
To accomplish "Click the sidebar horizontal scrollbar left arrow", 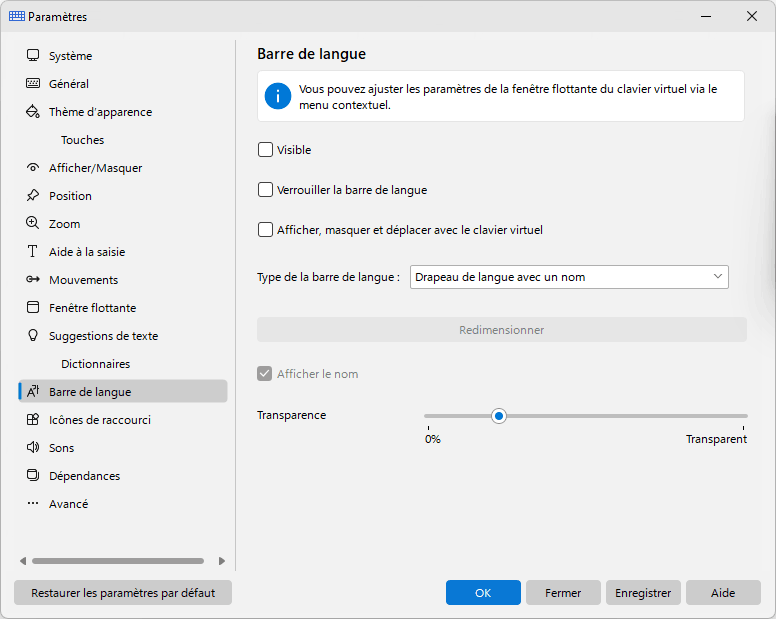I will click(23, 561).
